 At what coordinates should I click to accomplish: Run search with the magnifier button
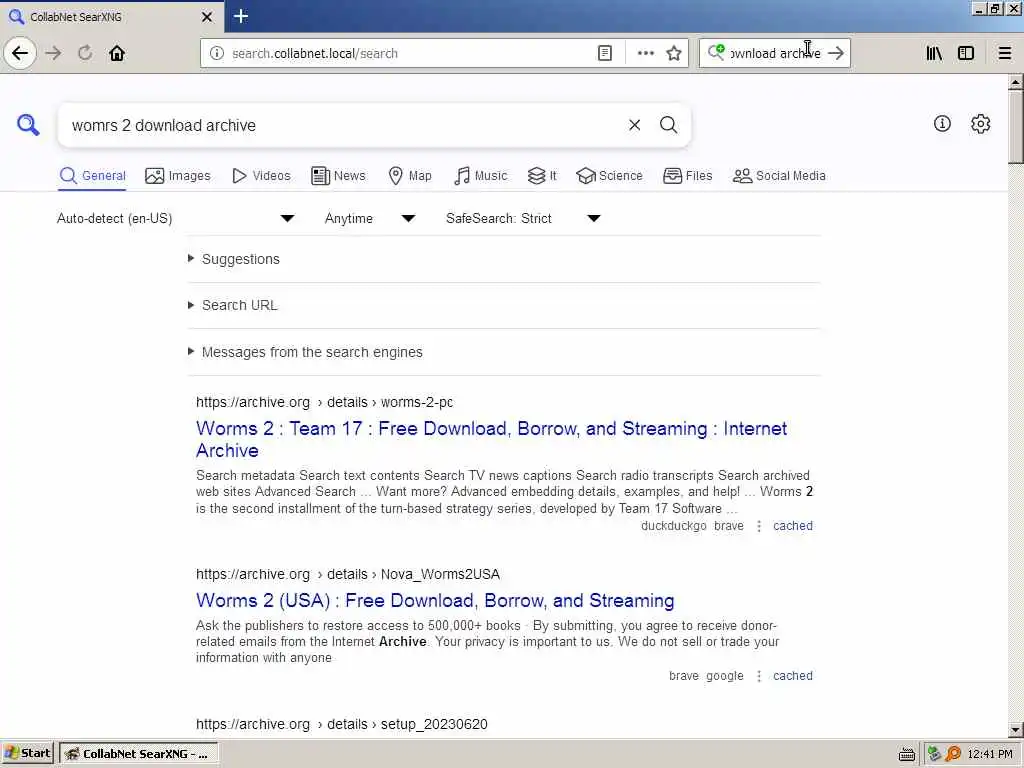(668, 125)
